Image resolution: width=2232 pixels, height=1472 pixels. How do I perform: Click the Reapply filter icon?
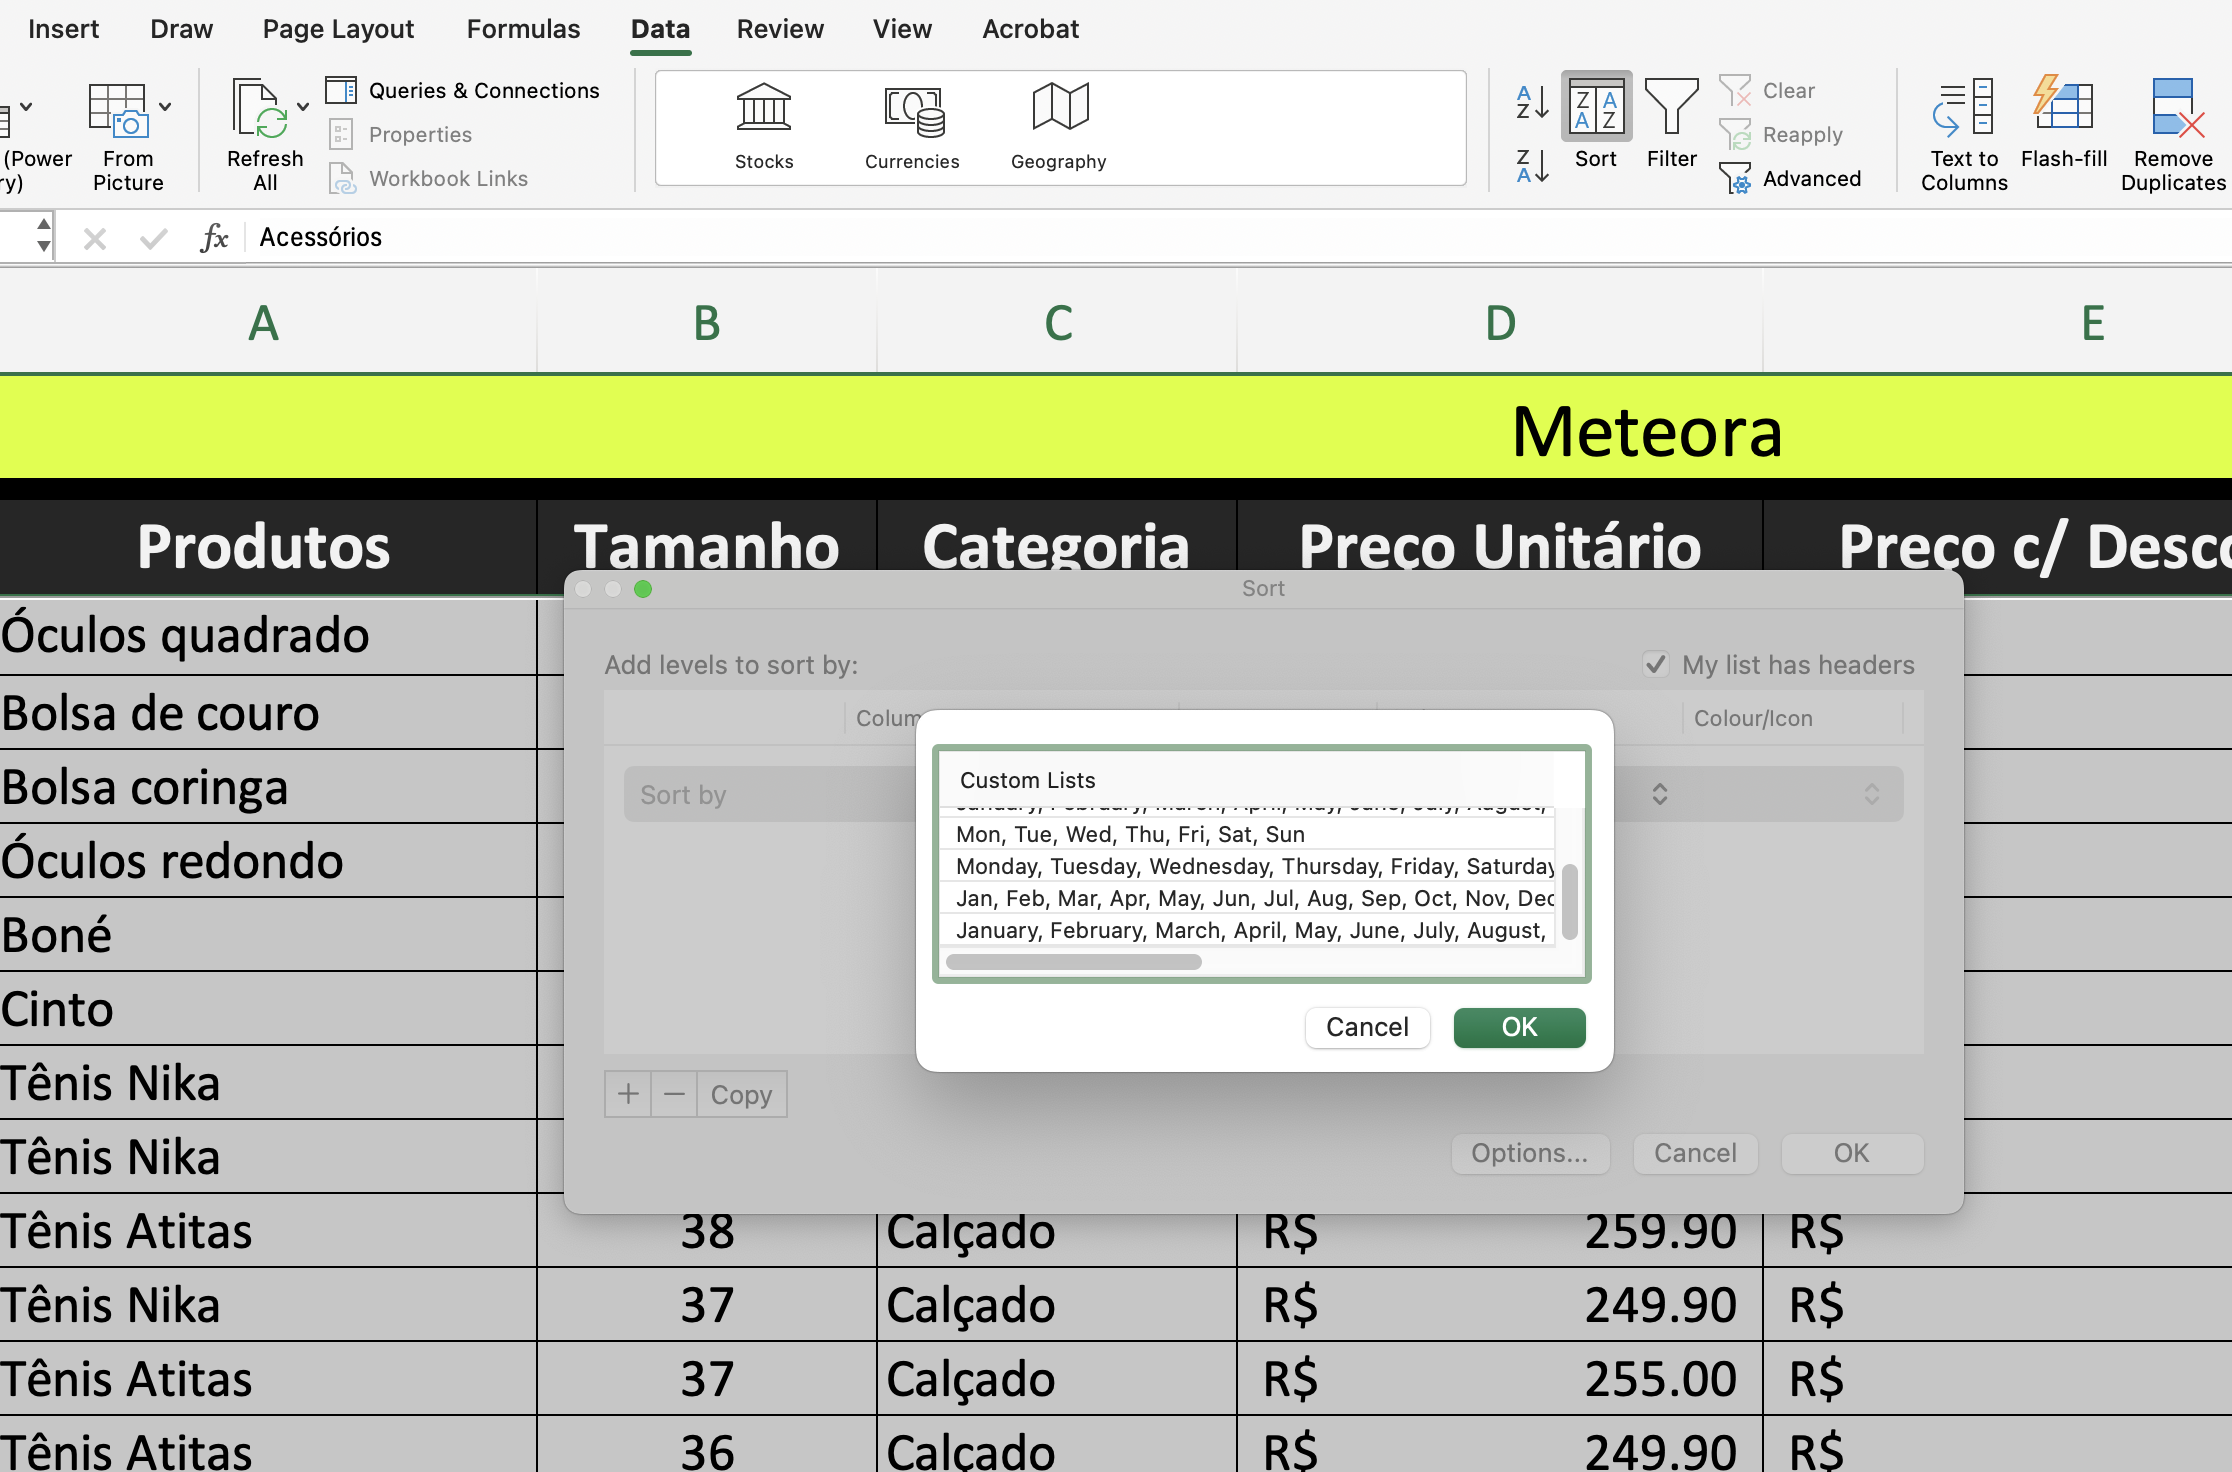pyautogui.click(x=1735, y=134)
